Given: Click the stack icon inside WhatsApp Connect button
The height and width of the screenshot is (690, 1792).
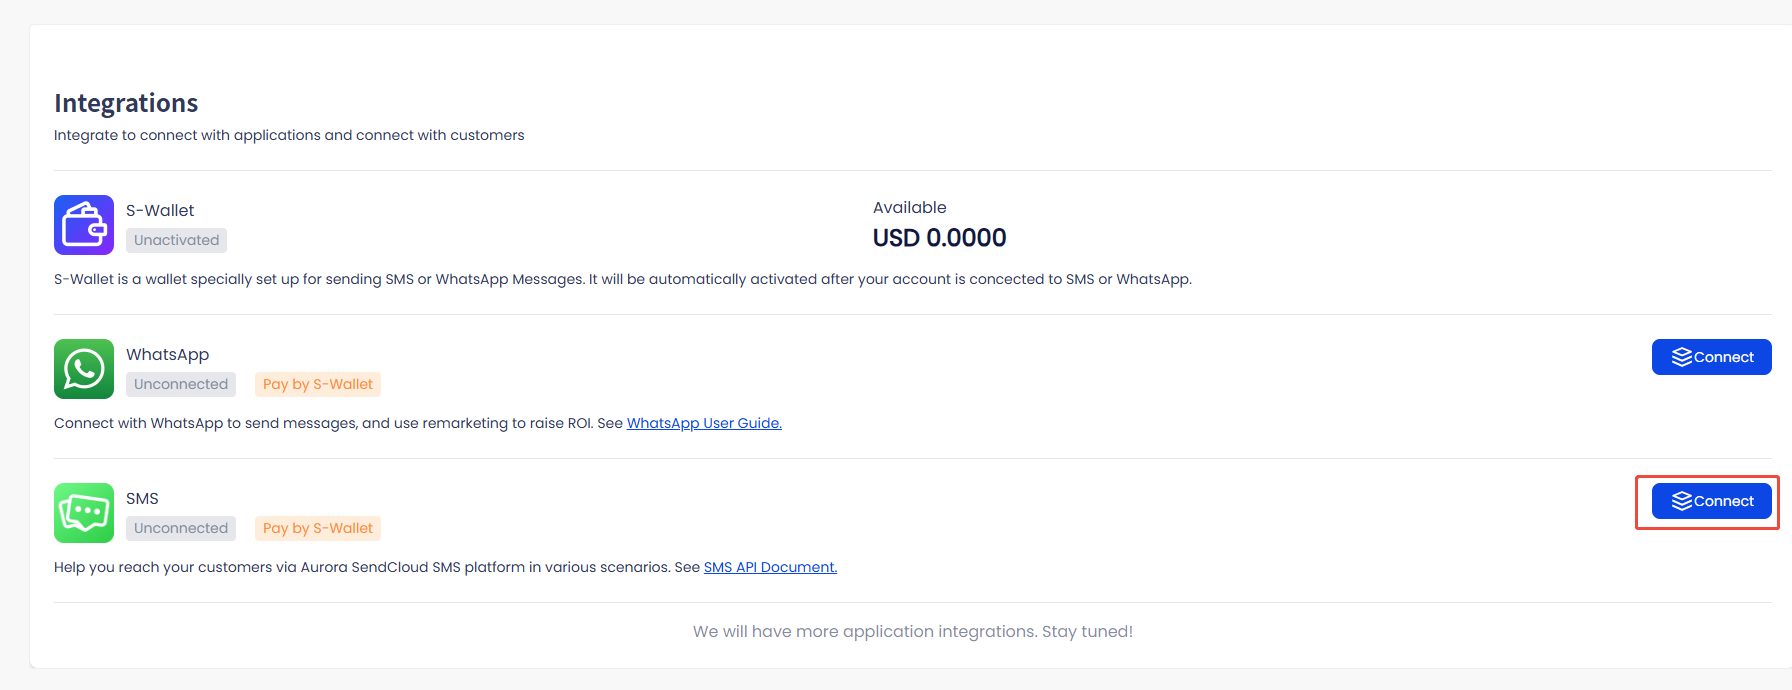Looking at the screenshot, I should [x=1681, y=357].
